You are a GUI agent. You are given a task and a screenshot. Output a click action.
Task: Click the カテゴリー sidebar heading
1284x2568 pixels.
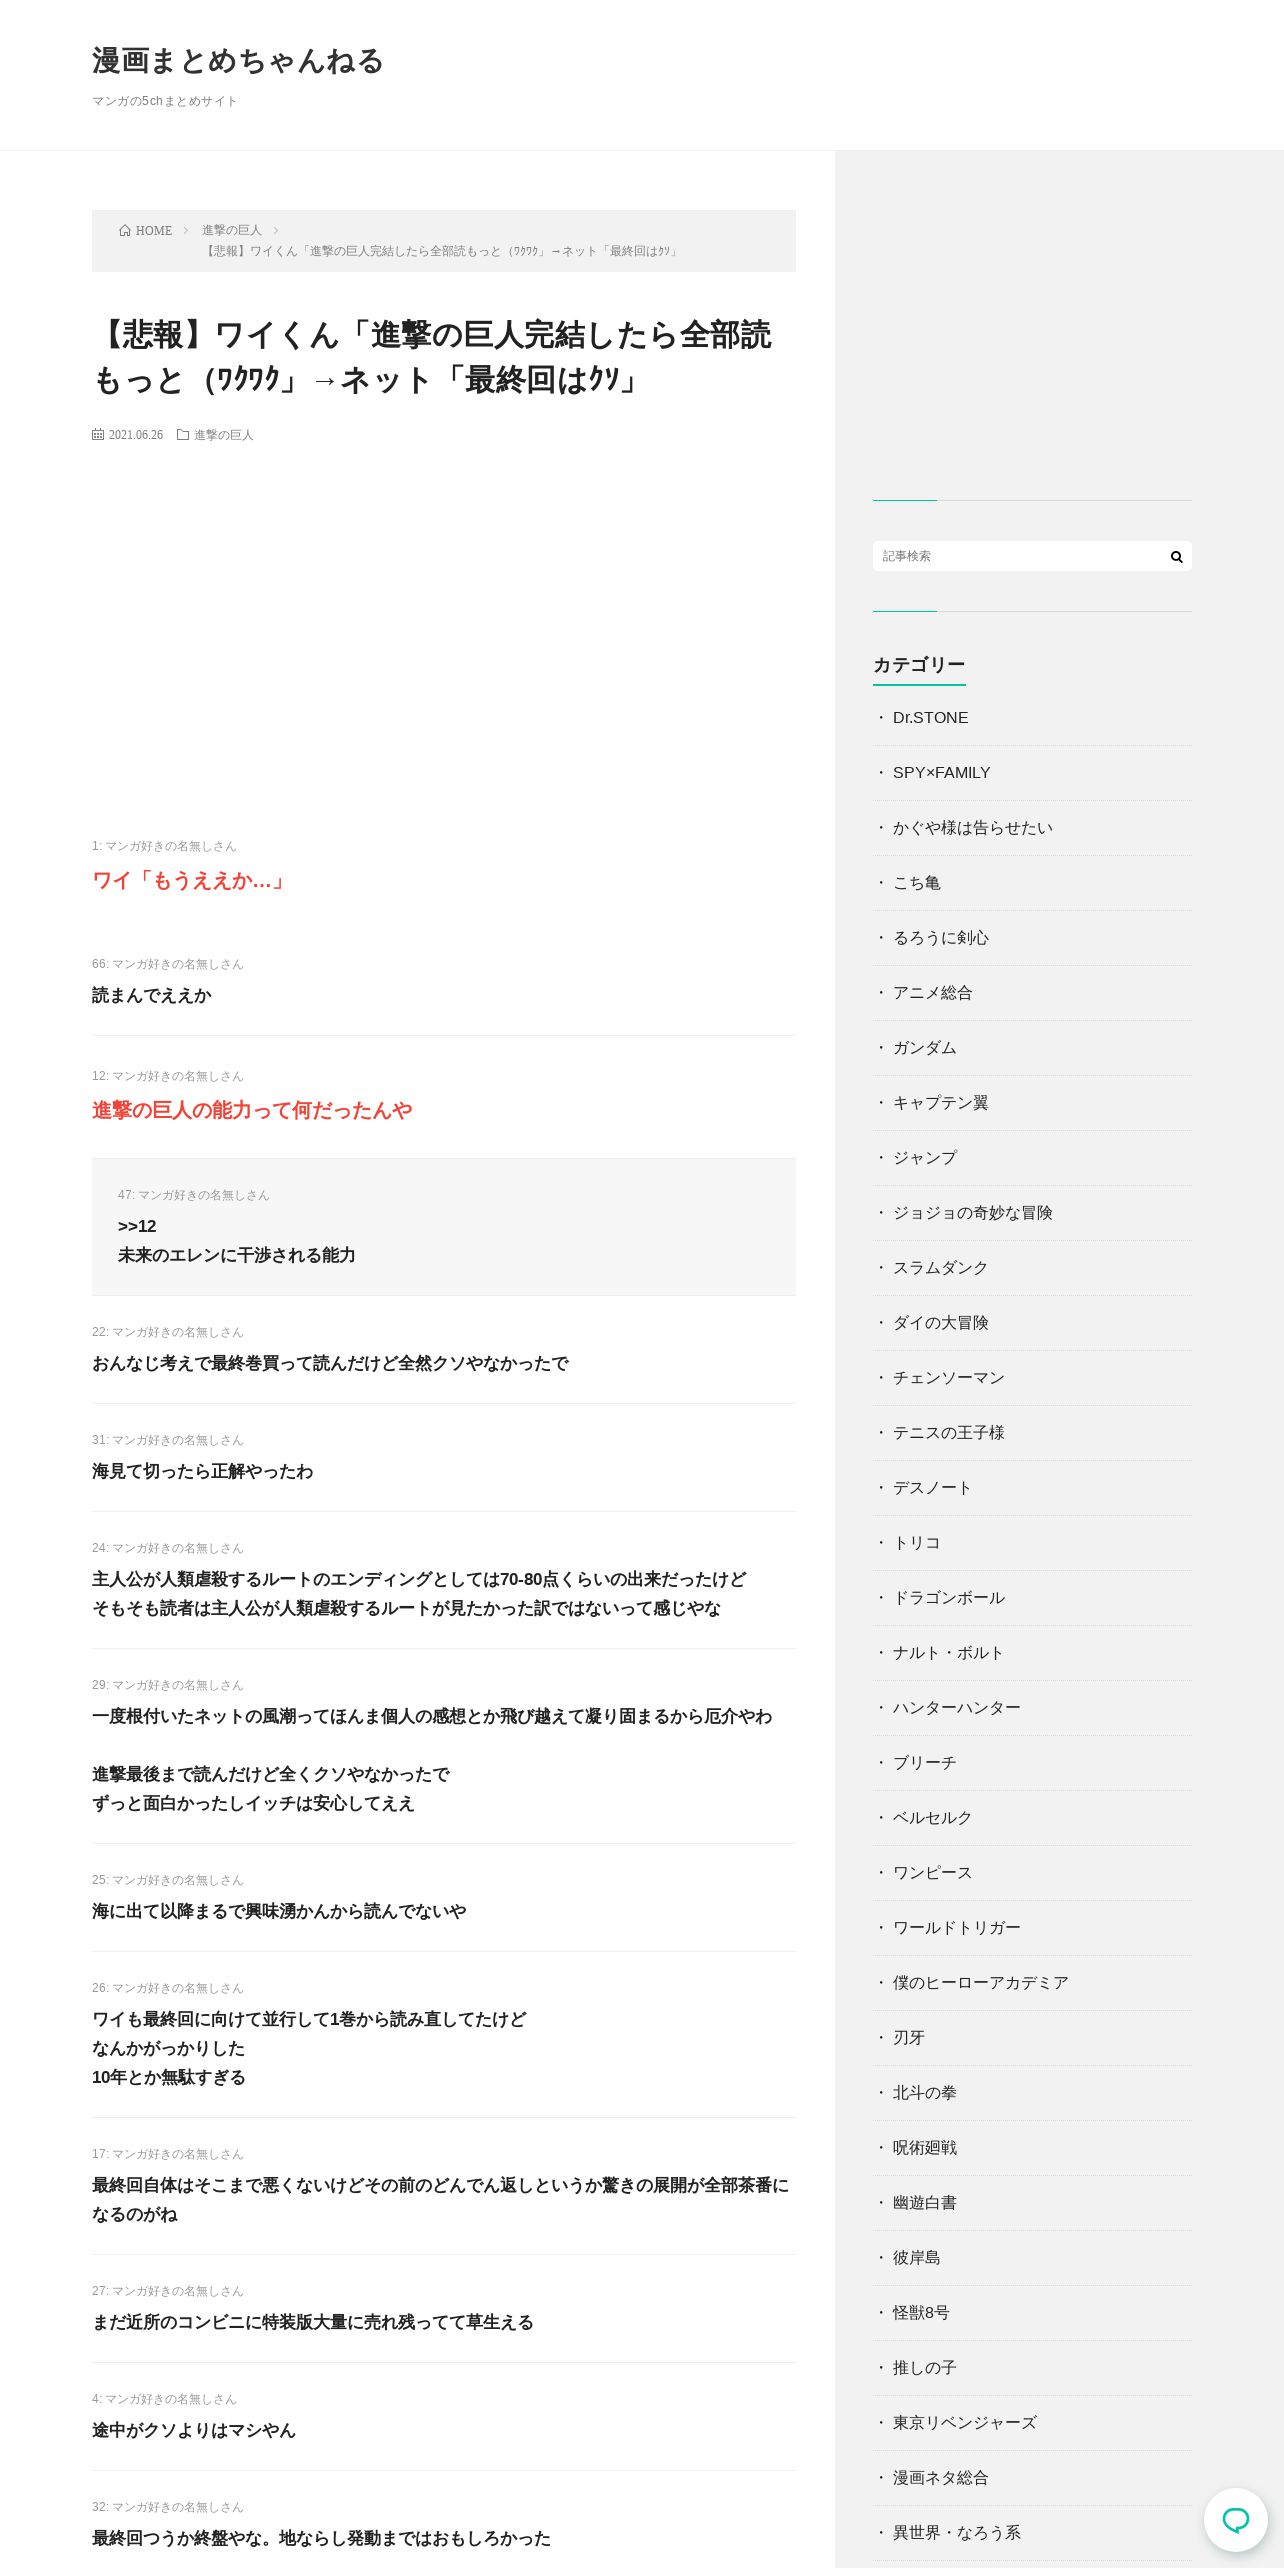(919, 665)
